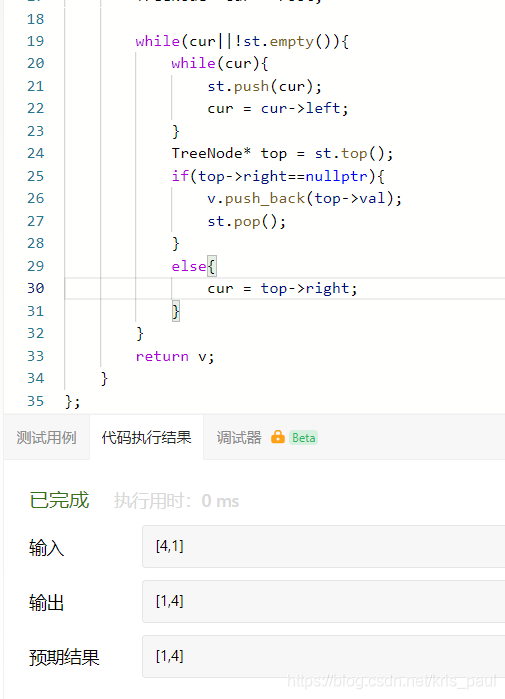Open the 测试用例 tab
The width and height of the screenshot is (505, 699).
(x=46, y=437)
